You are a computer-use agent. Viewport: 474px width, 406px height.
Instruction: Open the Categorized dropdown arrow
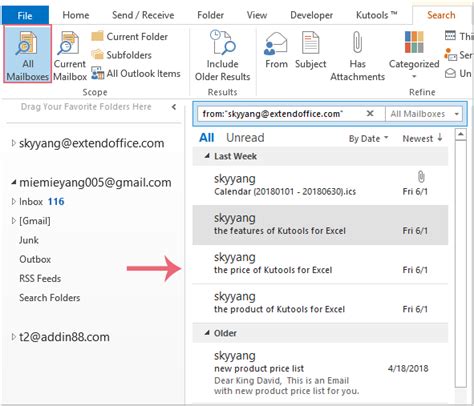414,77
